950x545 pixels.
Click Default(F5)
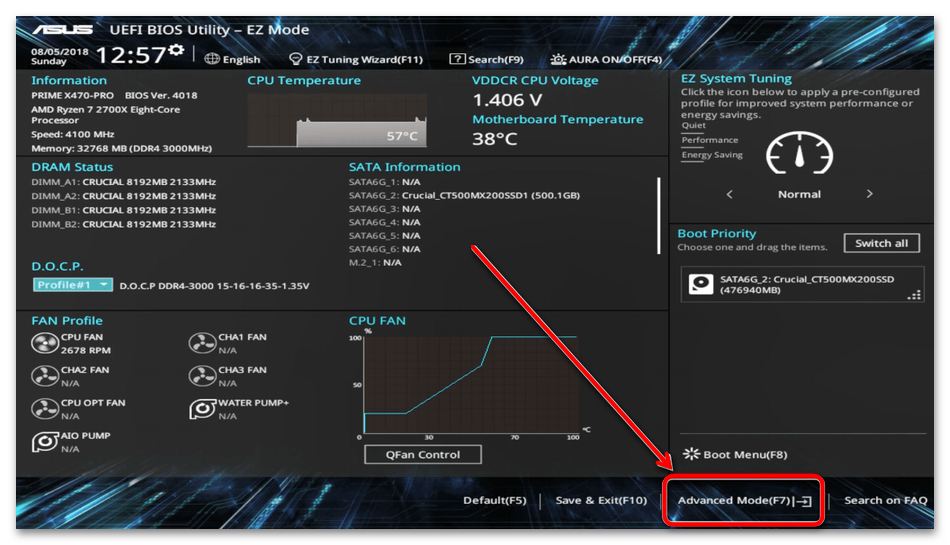point(494,500)
